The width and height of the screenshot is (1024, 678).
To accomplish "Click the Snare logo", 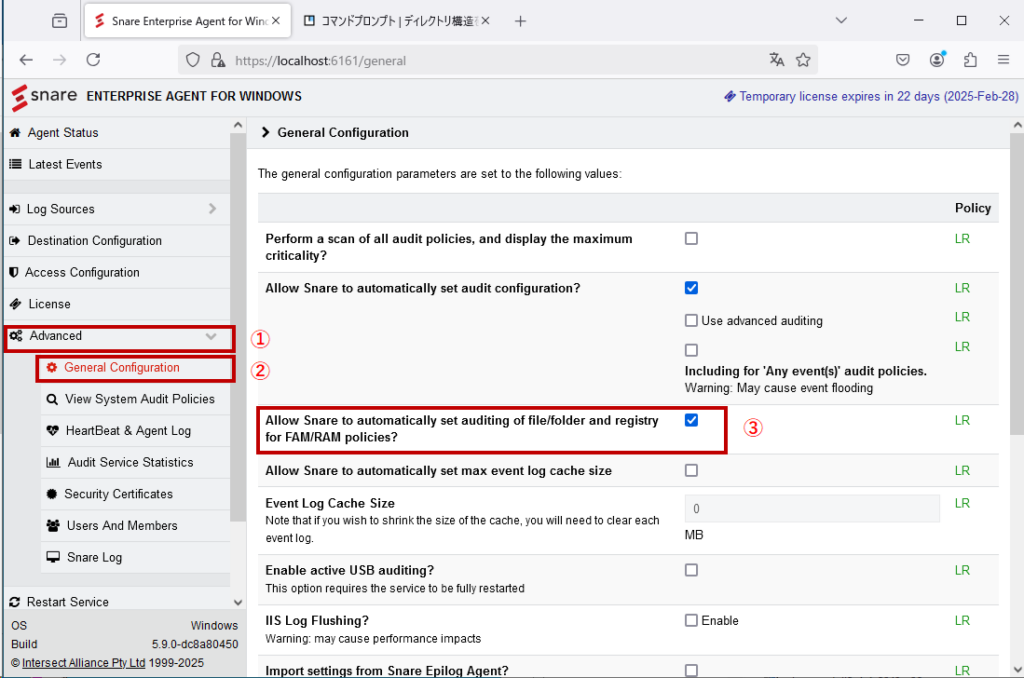I will [44, 97].
